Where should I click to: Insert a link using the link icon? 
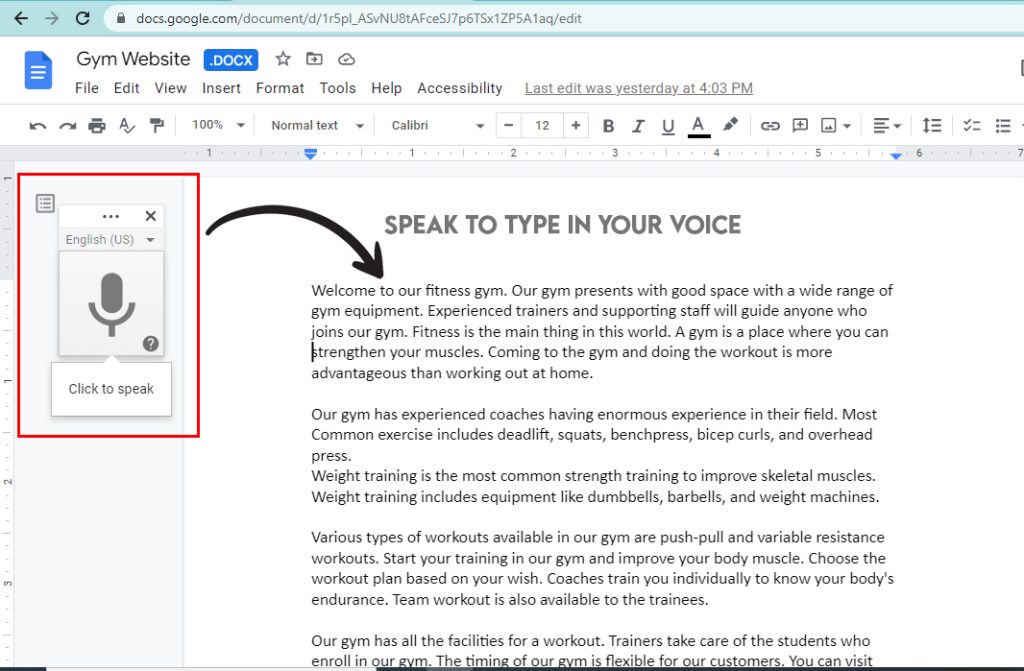pos(770,125)
